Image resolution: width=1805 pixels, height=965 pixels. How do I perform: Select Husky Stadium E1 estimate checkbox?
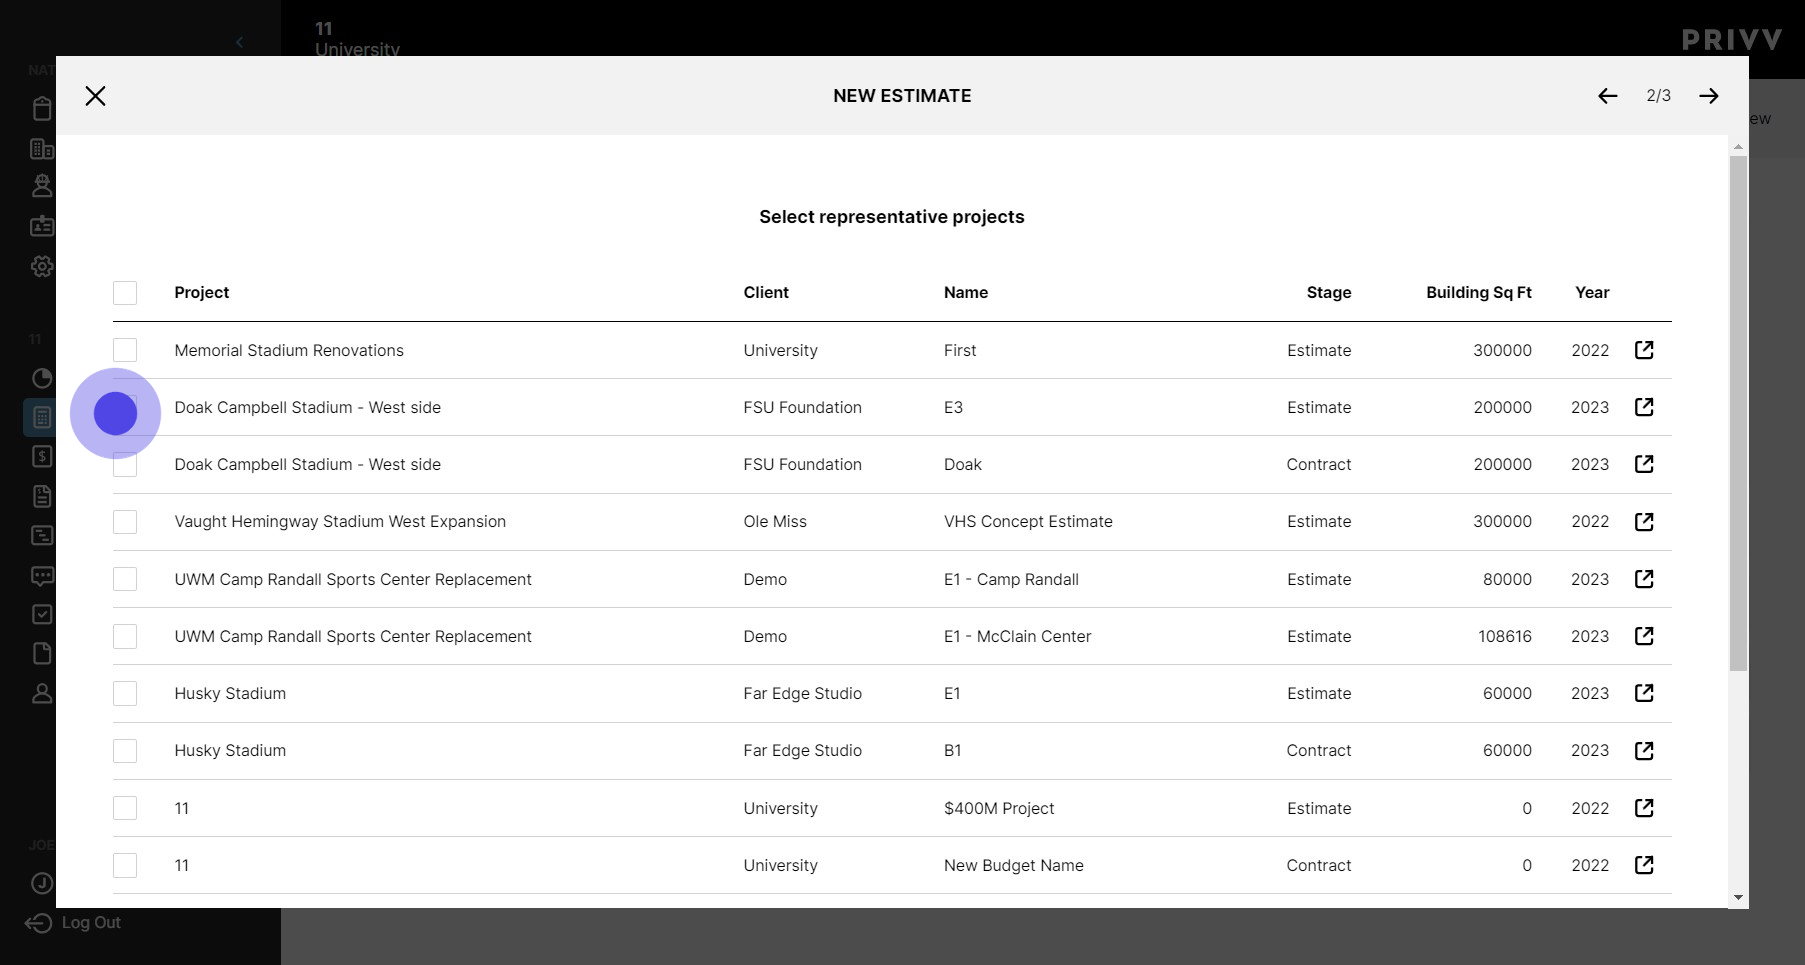[125, 694]
